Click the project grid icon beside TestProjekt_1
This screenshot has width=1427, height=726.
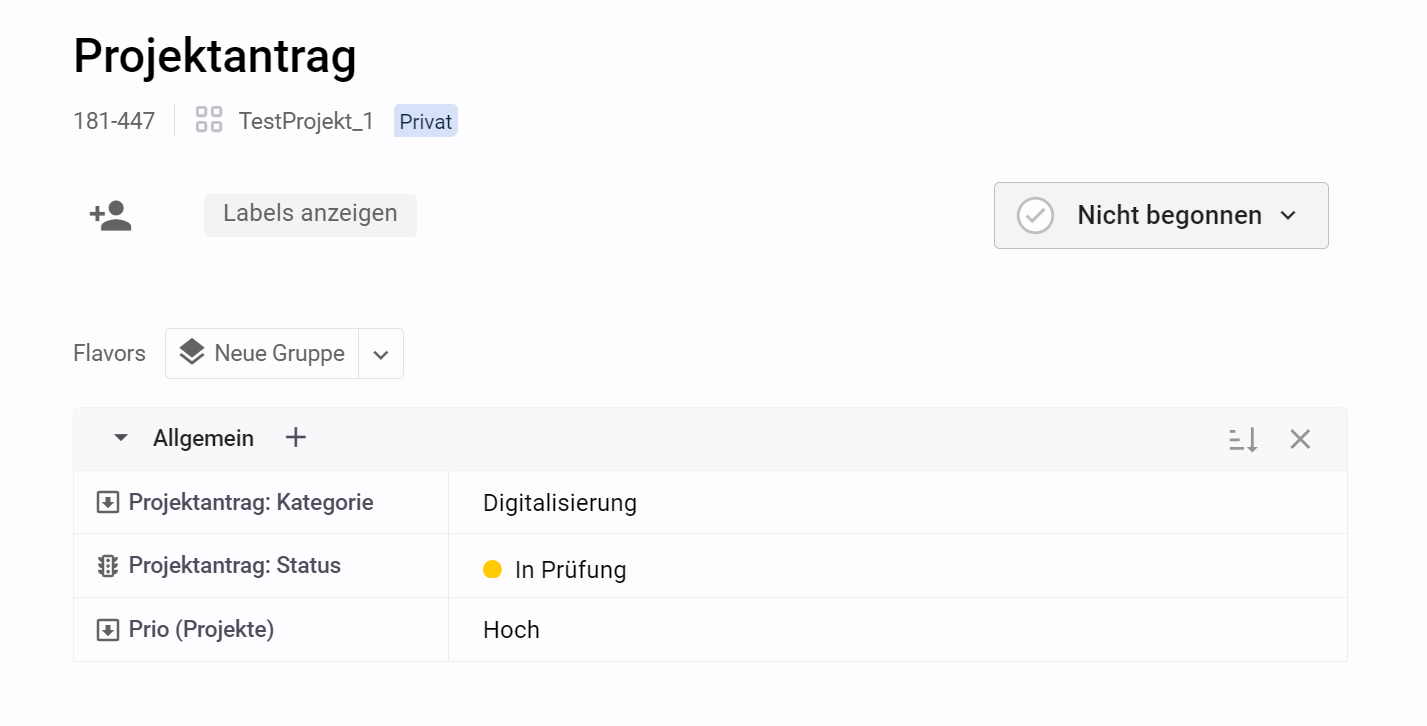click(209, 120)
